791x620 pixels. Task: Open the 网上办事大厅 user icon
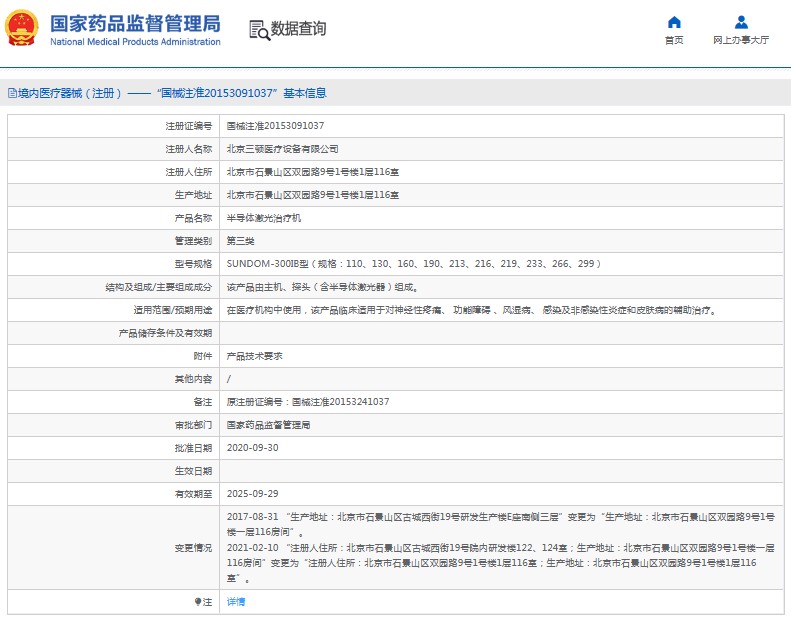click(x=741, y=22)
